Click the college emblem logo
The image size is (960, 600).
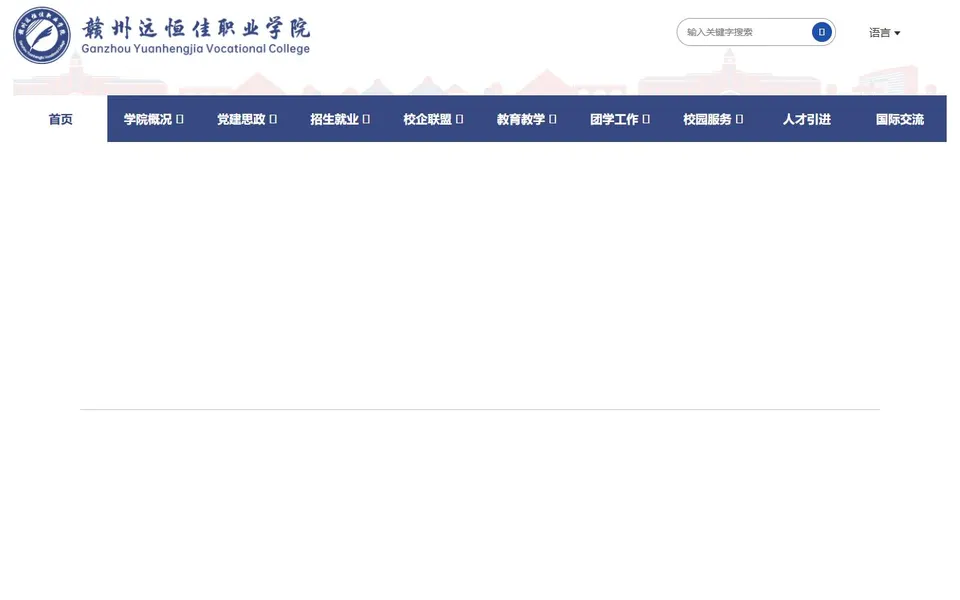(42, 36)
